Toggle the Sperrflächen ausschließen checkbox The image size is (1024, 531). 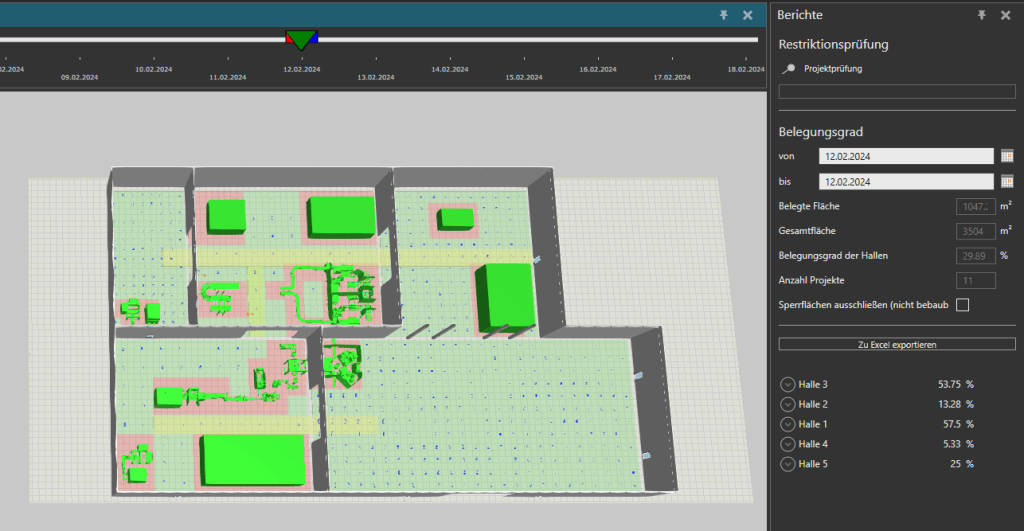(x=963, y=304)
